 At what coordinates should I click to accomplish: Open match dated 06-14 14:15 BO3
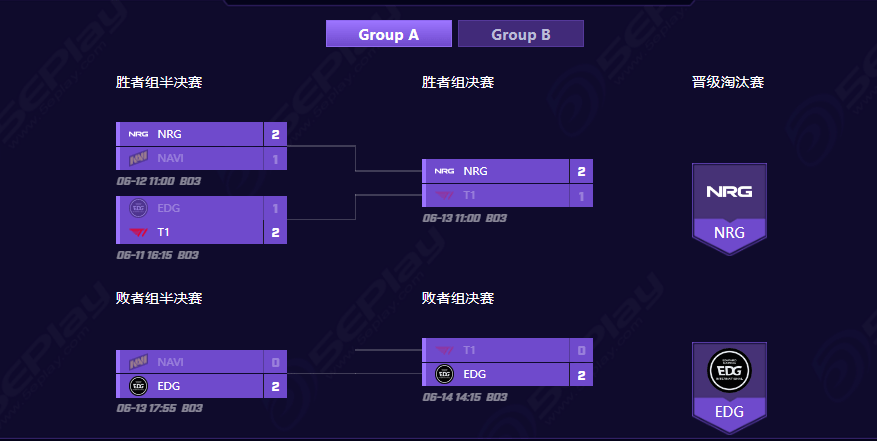(x=465, y=397)
